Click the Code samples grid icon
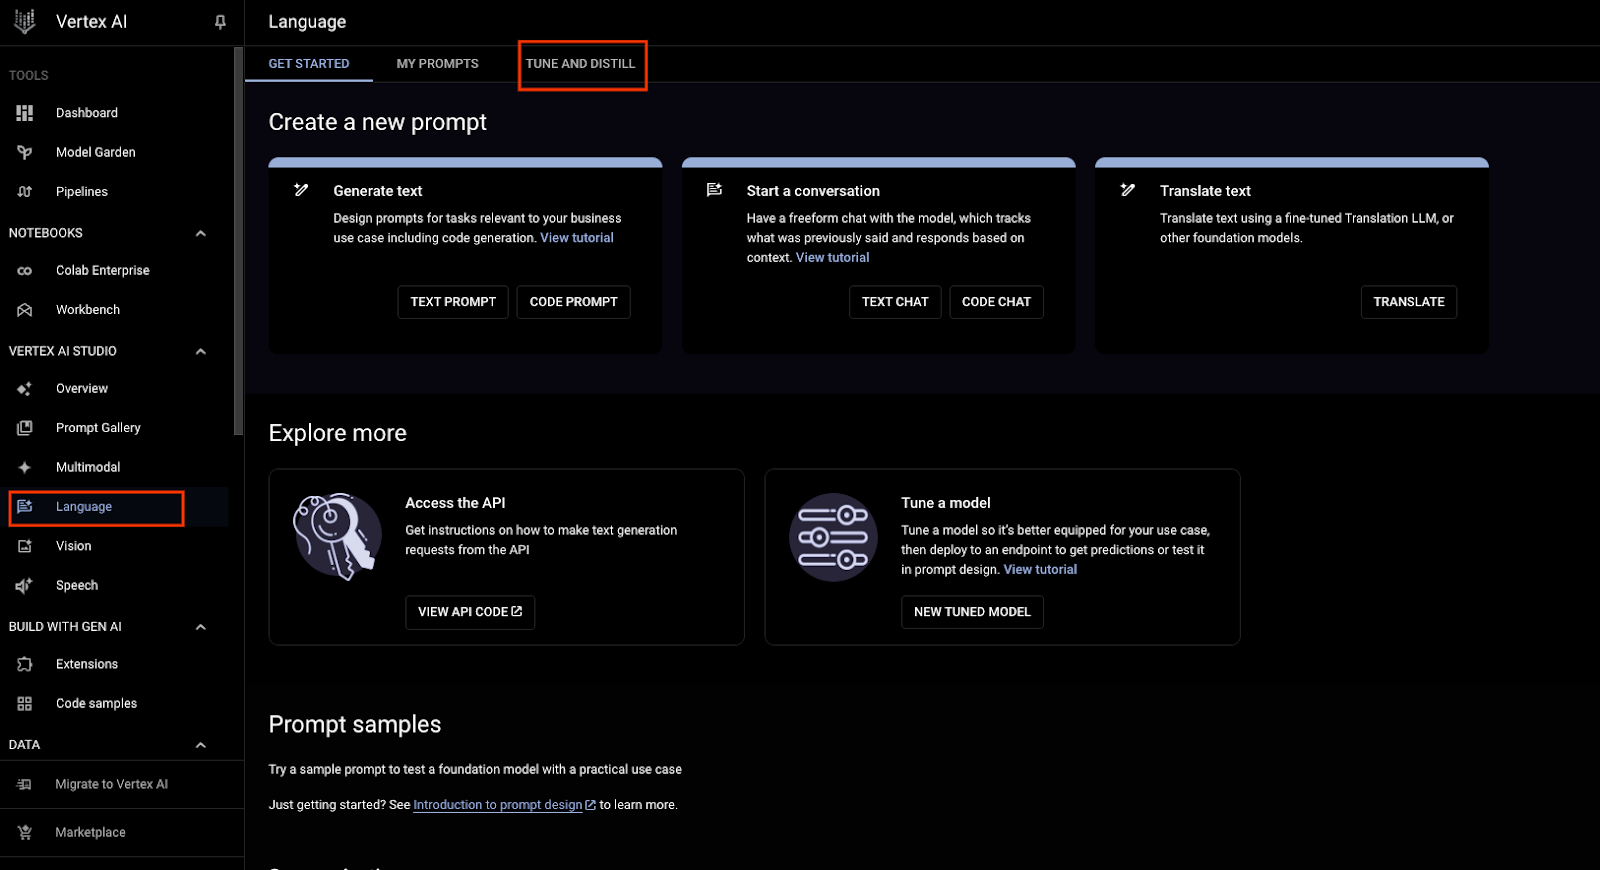Screen dimensions: 1600x870 (25, 704)
